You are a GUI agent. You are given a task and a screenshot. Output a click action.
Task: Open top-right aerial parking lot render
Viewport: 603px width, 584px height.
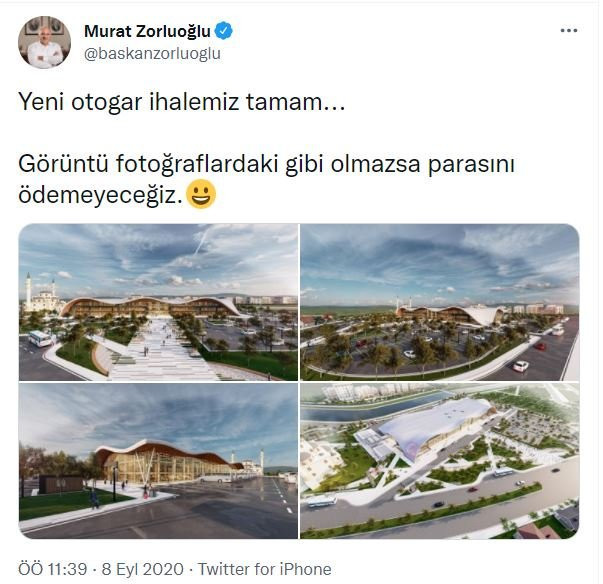[x=440, y=302]
